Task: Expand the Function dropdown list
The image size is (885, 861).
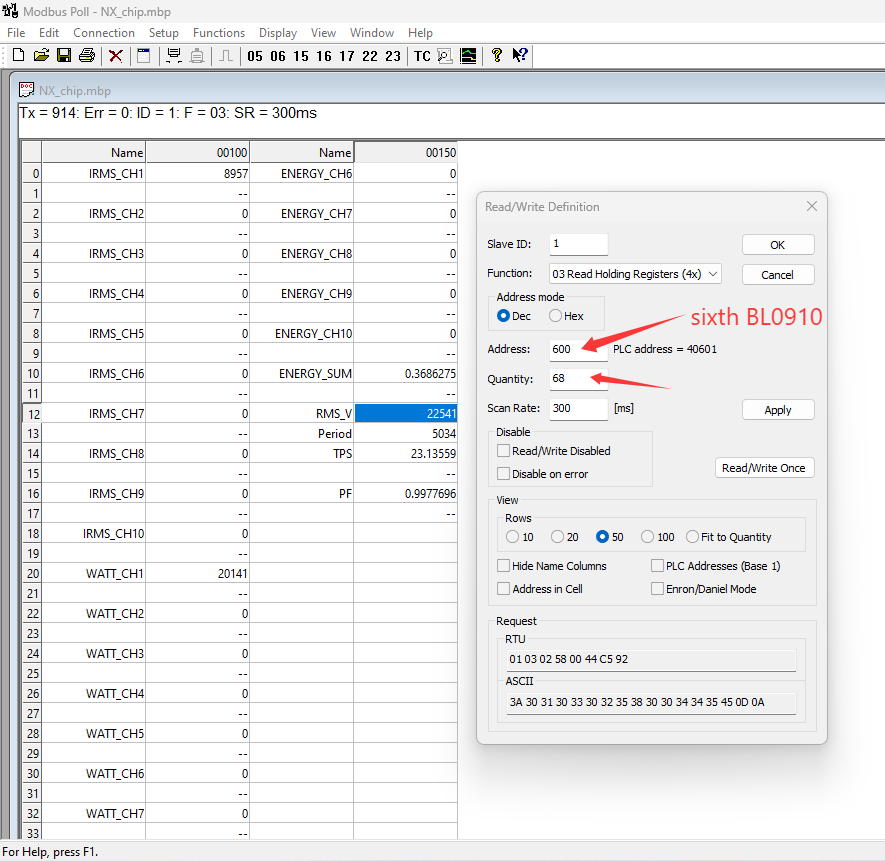Action: pyautogui.click(x=712, y=274)
